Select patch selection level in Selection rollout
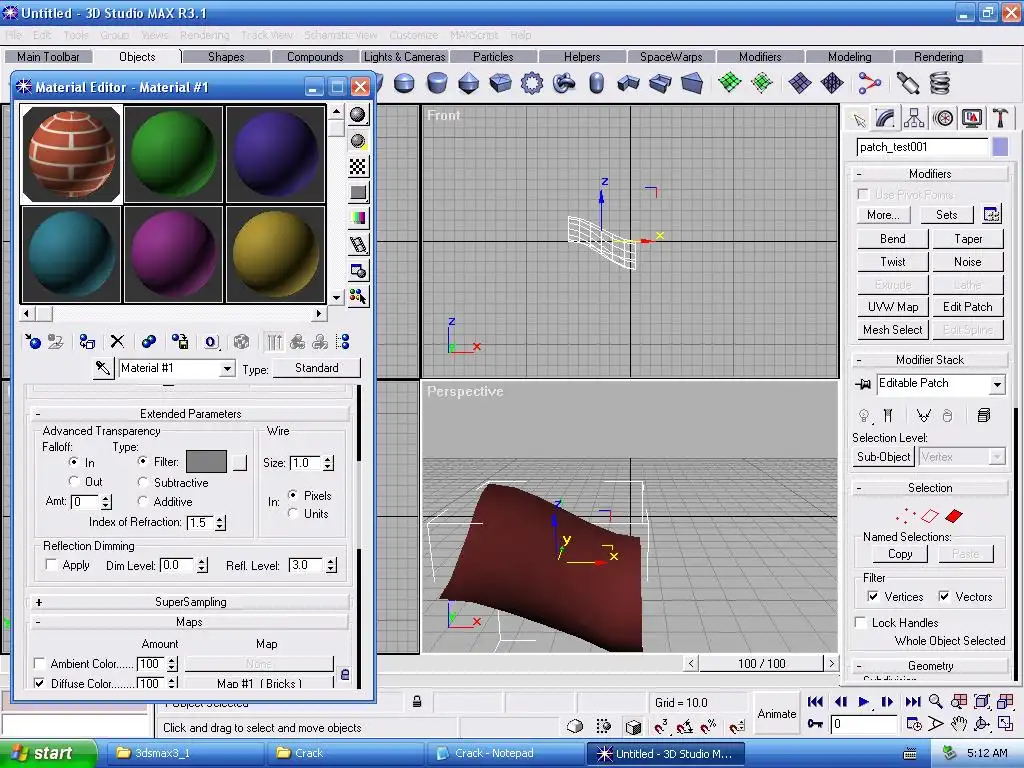The image size is (1024, 768). pyautogui.click(x=953, y=516)
